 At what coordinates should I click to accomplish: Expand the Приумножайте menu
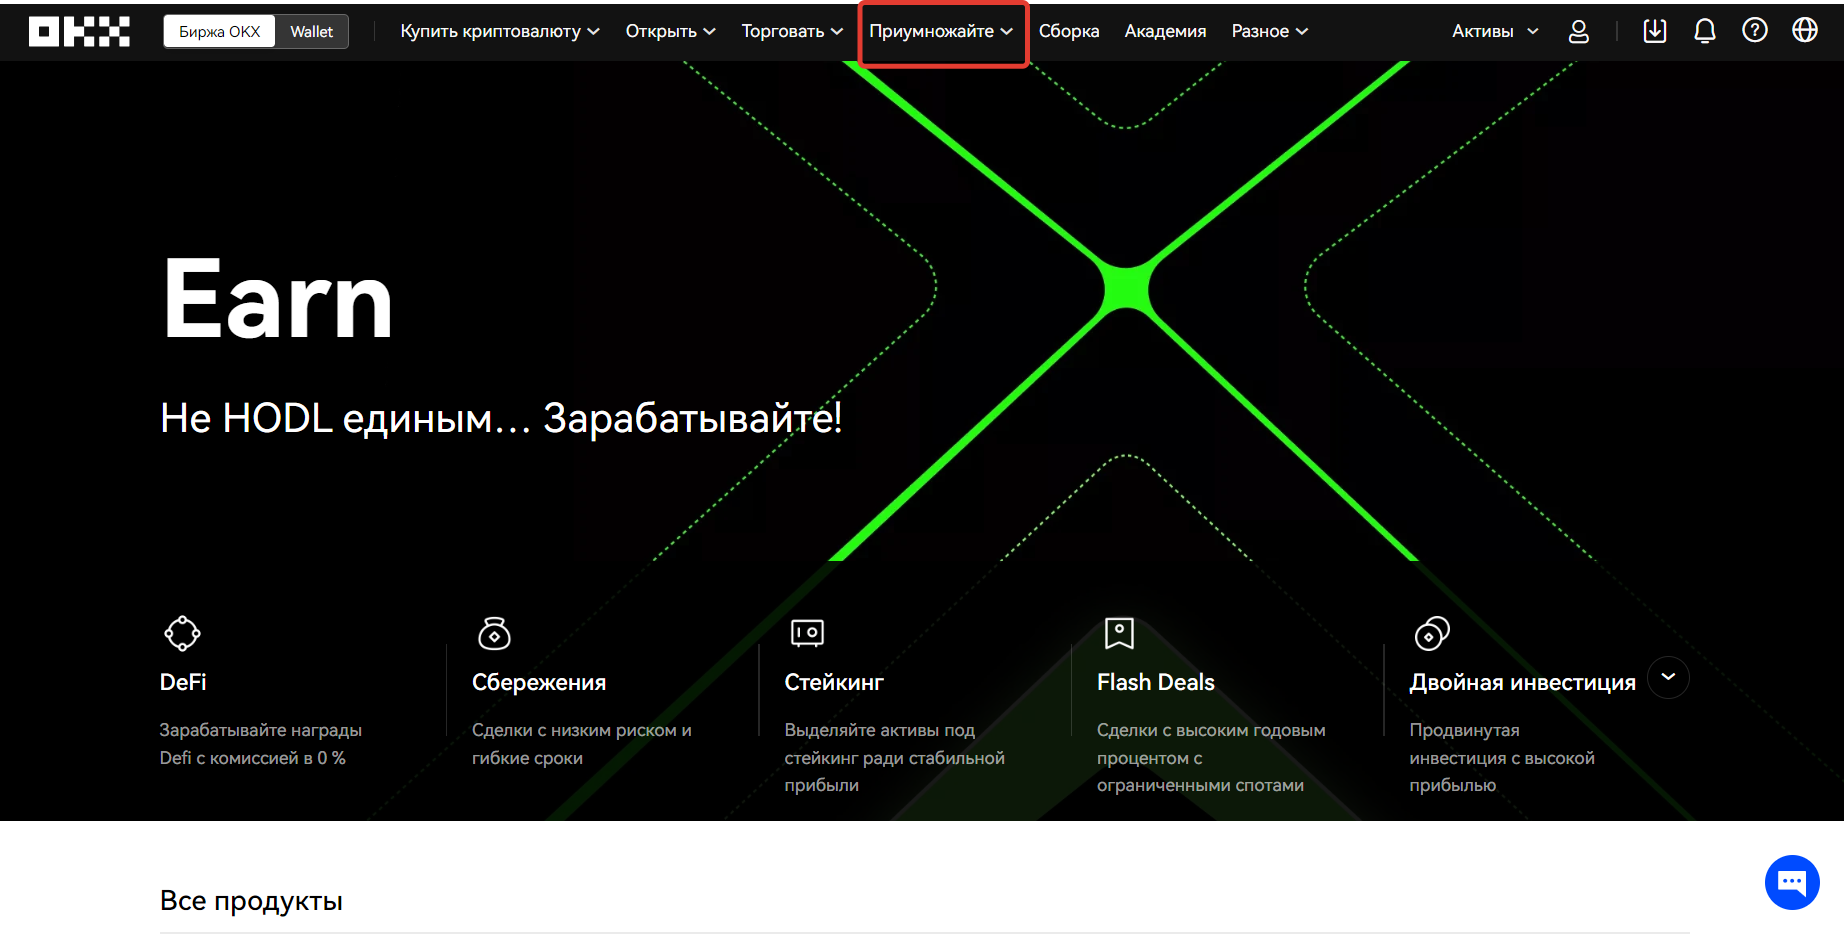[941, 31]
